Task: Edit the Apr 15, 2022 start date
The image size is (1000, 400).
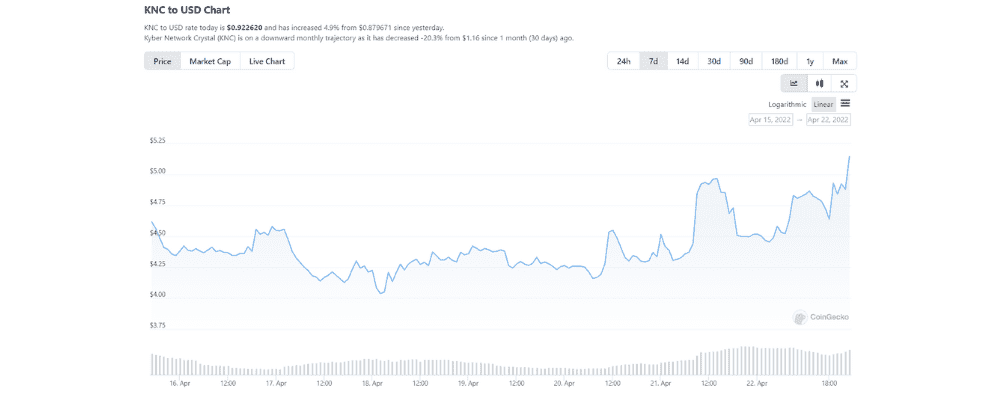Action: [770, 120]
